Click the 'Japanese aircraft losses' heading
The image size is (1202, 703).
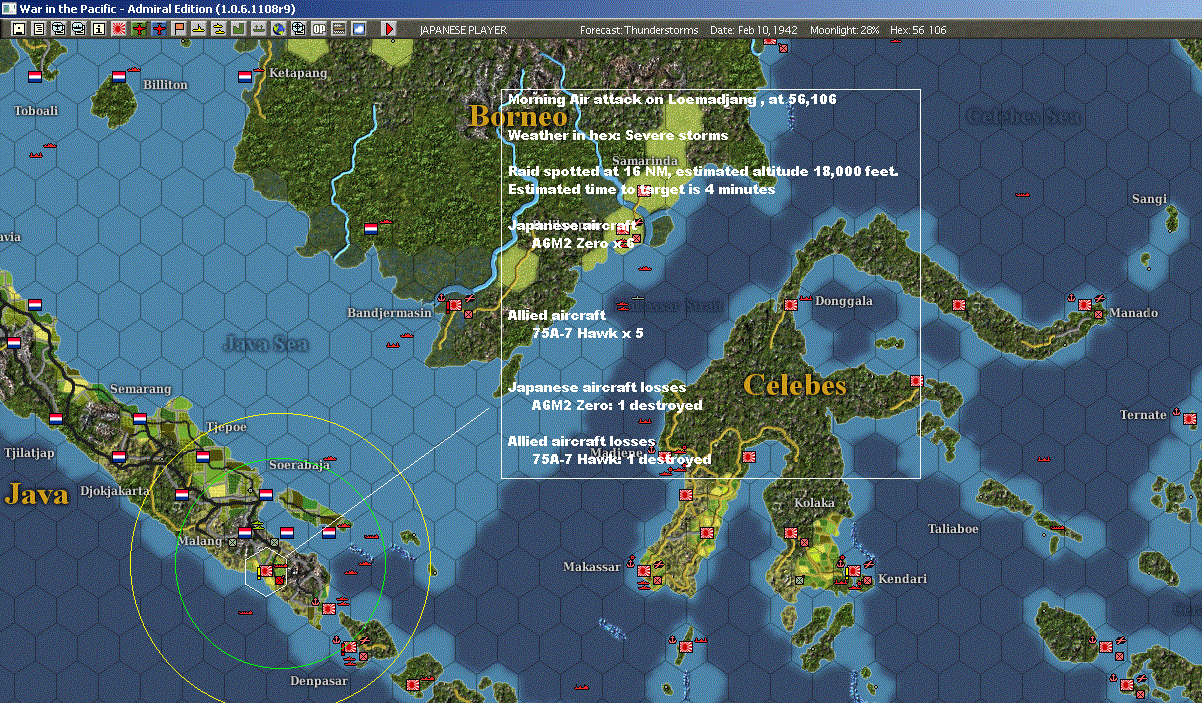[x=597, y=387]
